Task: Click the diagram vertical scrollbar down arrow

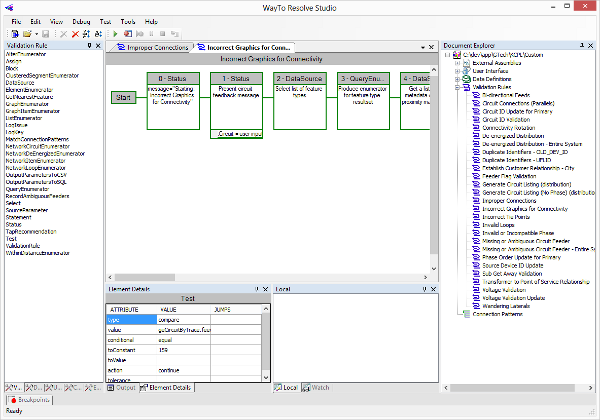Action: [434, 269]
